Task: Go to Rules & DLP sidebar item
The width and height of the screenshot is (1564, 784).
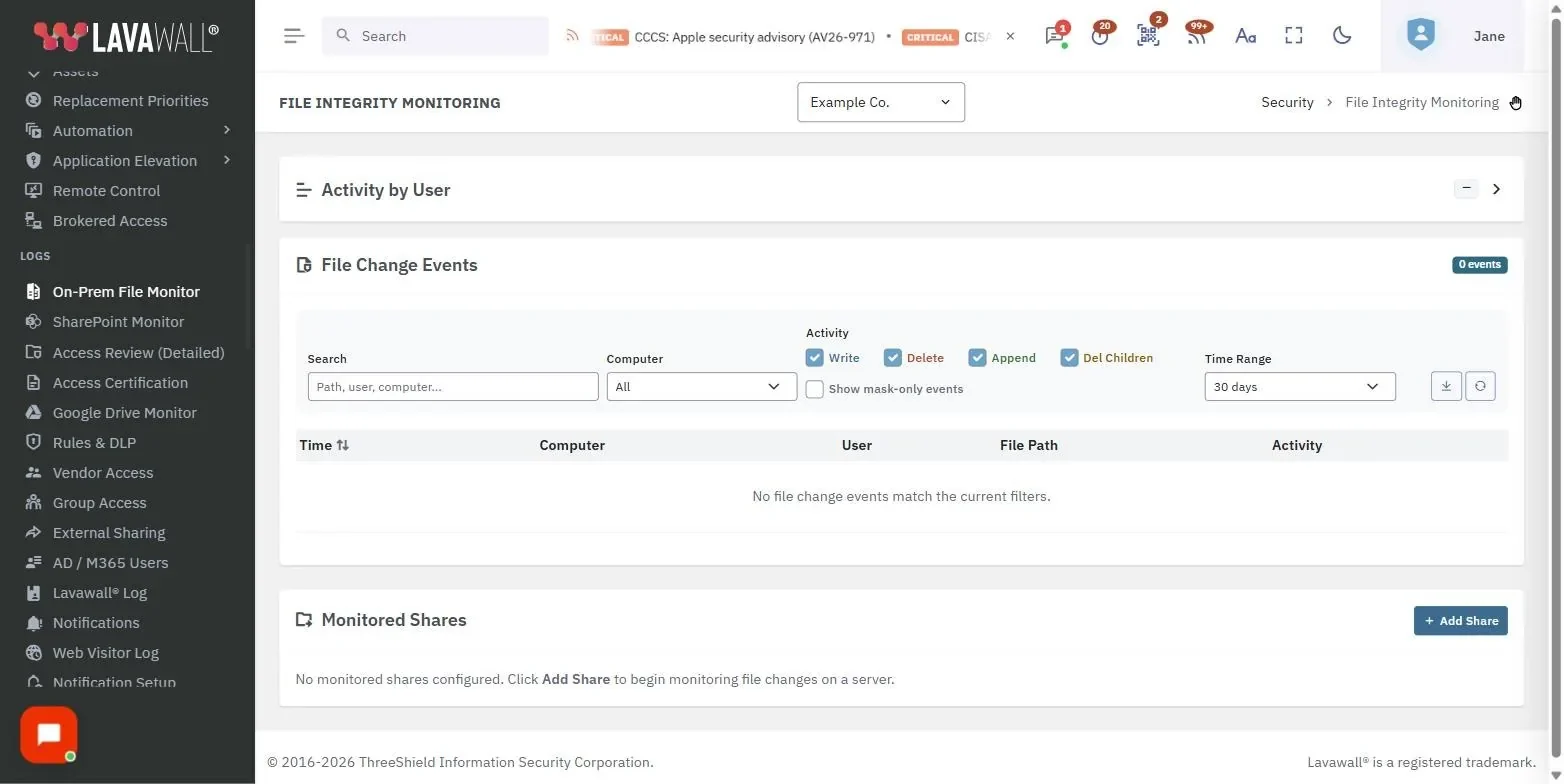Action: tap(94, 443)
